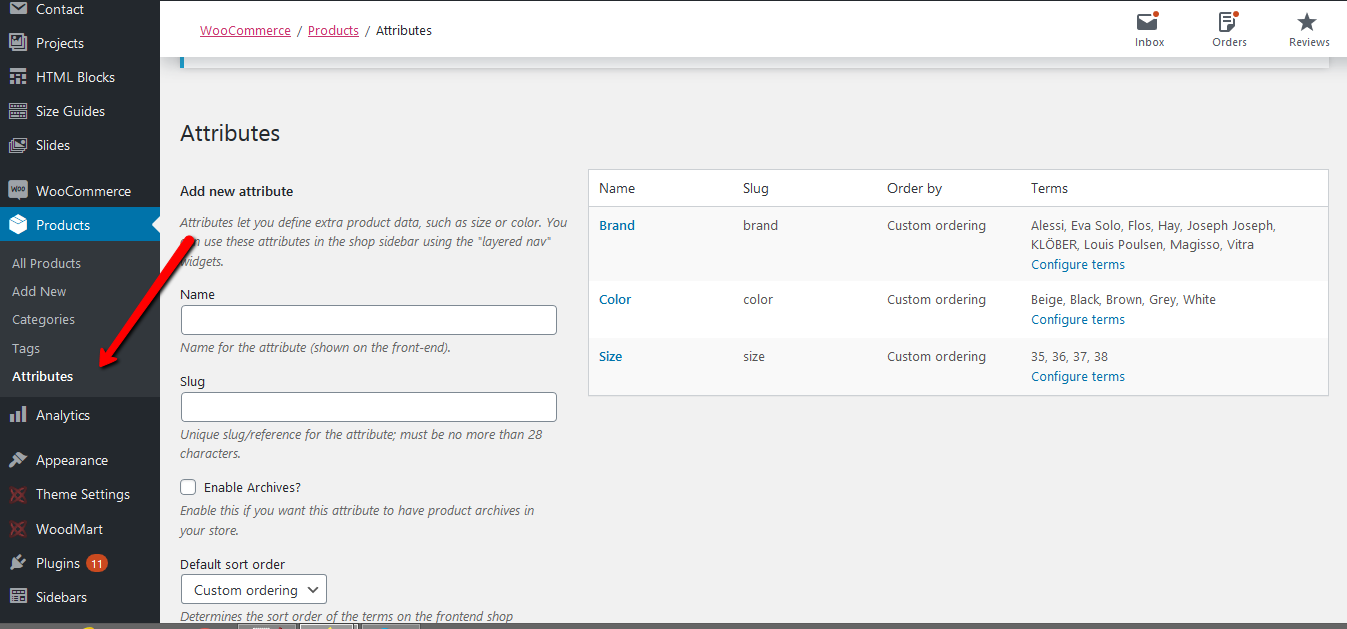This screenshot has width=1347, height=629.
Task: Click the Analytics bar chart icon
Action: coord(18,415)
